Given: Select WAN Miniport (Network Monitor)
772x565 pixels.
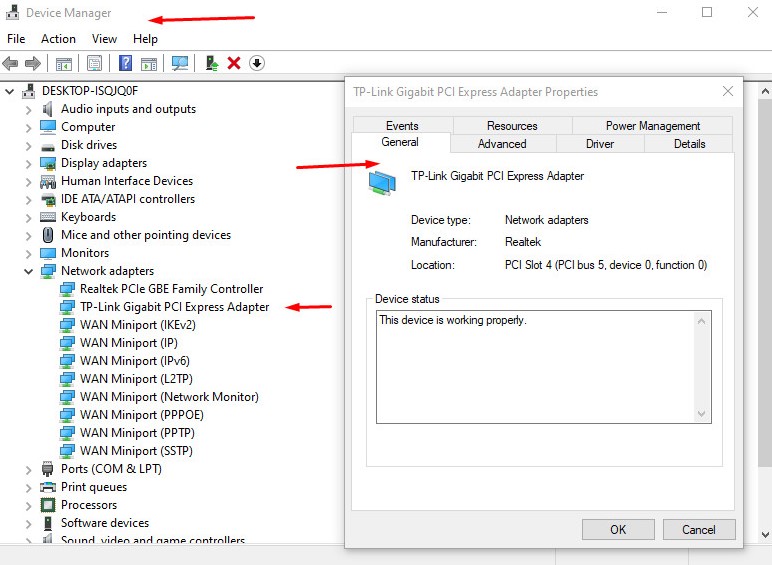Looking at the screenshot, I should (x=169, y=397).
